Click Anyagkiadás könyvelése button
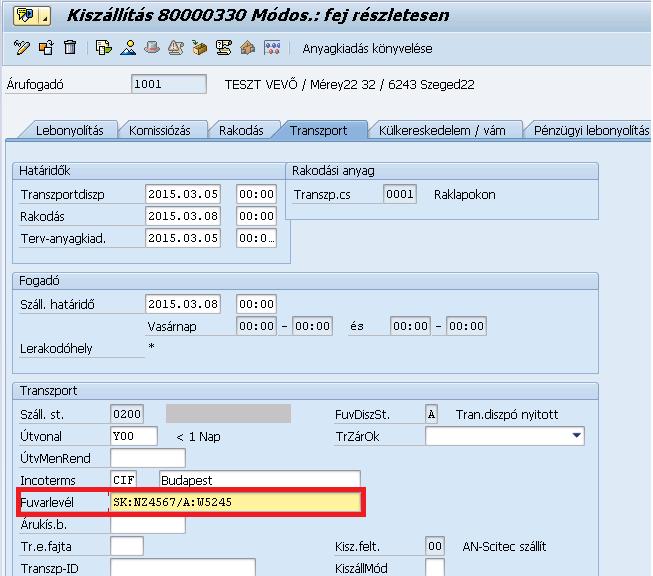 click(367, 49)
